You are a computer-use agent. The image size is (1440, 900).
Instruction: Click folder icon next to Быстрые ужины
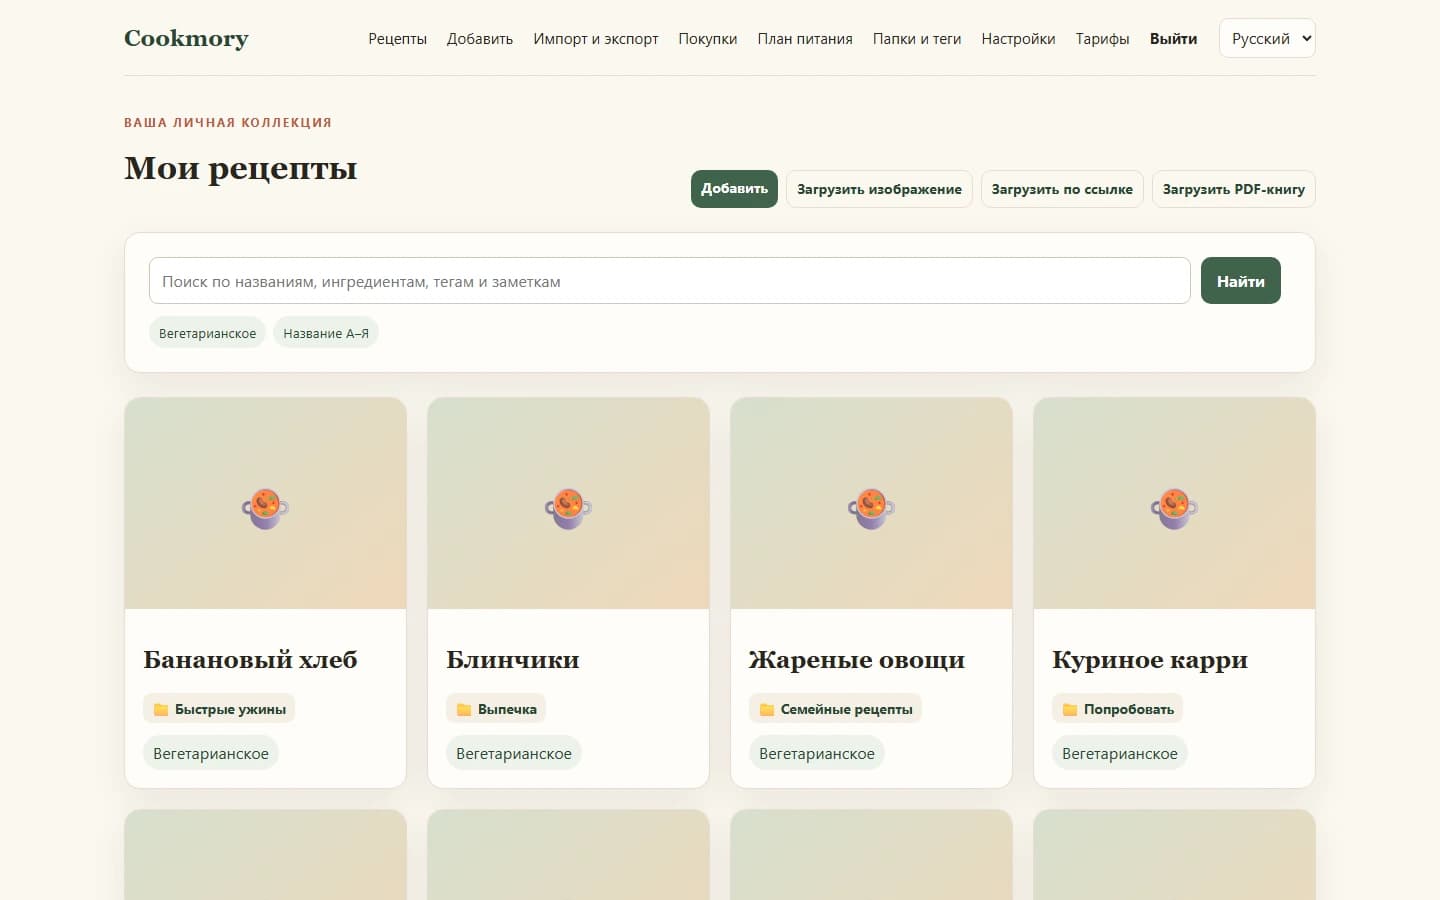pyautogui.click(x=161, y=709)
